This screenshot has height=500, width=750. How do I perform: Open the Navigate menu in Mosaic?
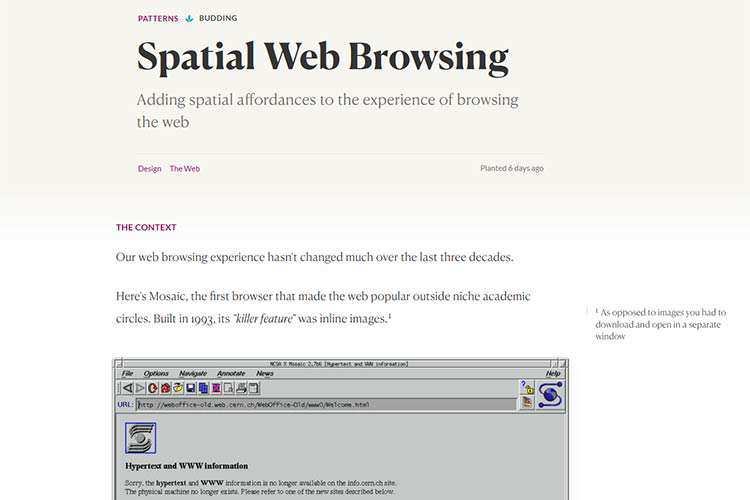point(193,373)
